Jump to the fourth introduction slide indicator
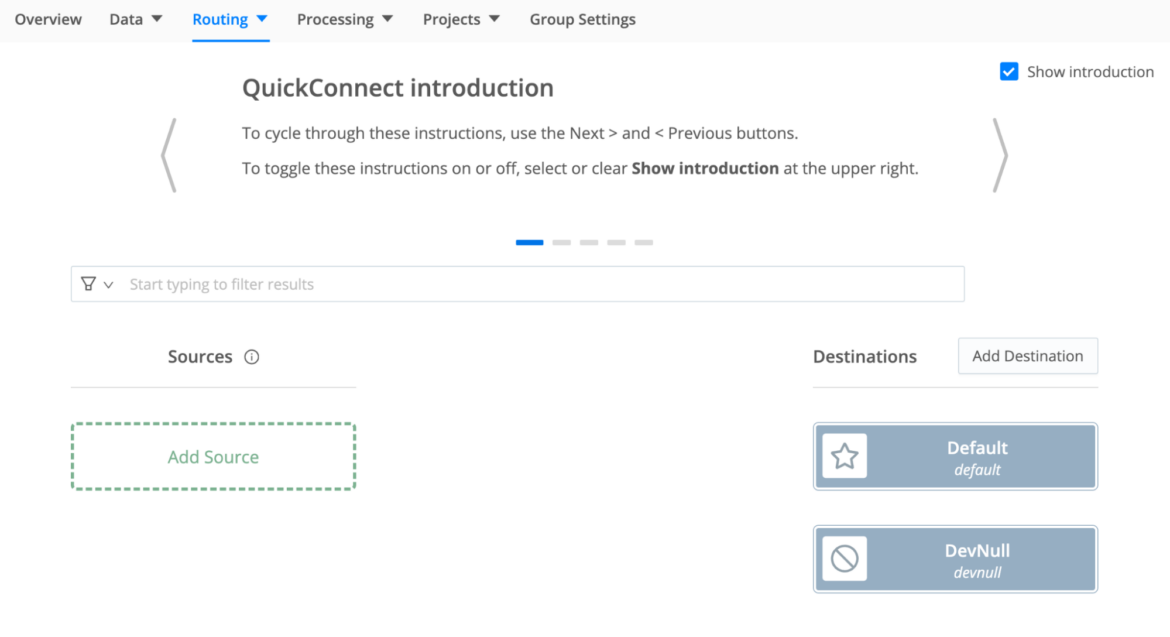Screen dimensions: 1170x637 (x=616, y=242)
